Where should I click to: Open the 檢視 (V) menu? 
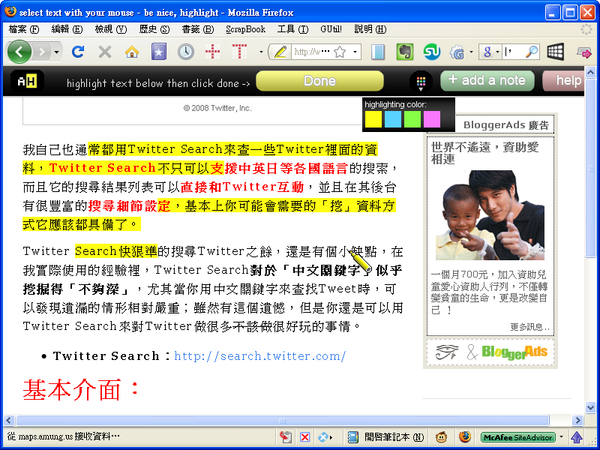coord(111,29)
